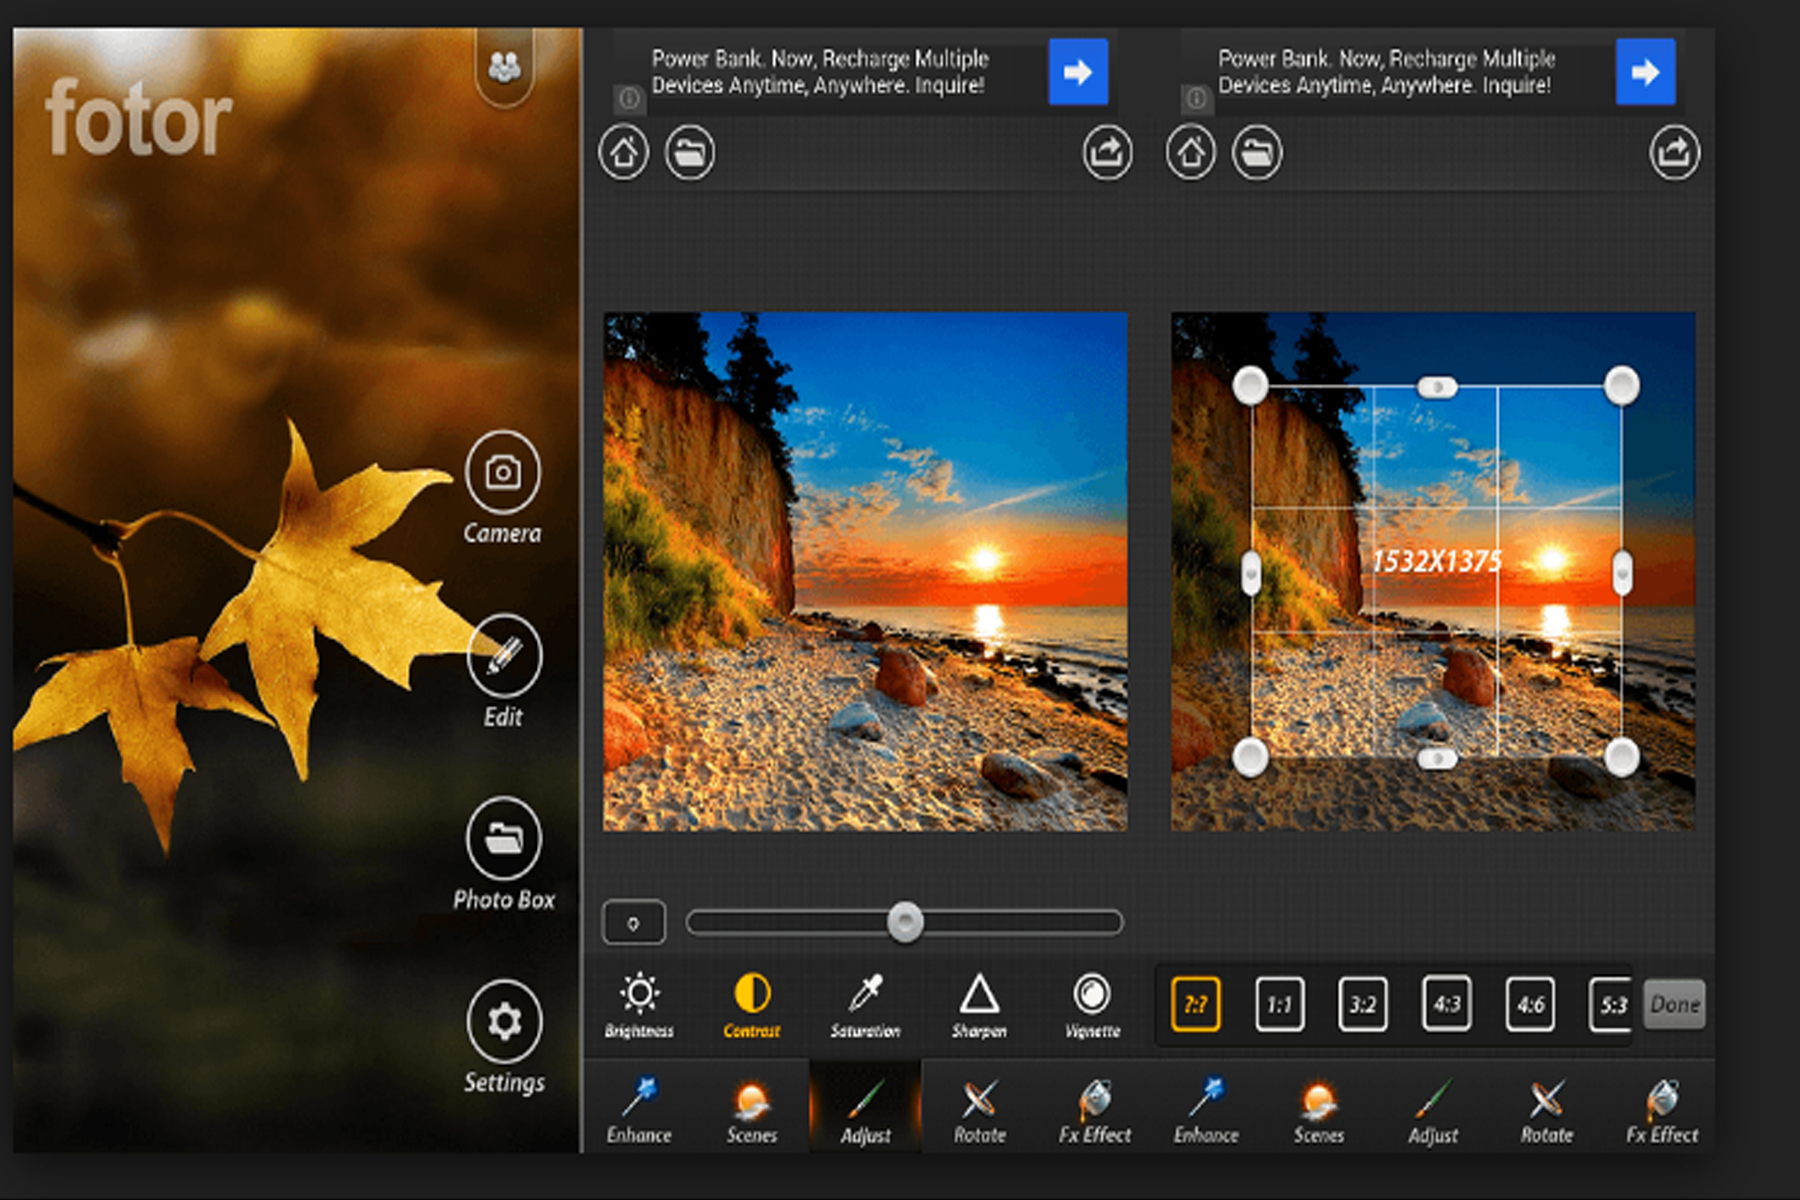The image size is (1800, 1200).
Task: Open the Enhance tool
Action: coord(640,1110)
